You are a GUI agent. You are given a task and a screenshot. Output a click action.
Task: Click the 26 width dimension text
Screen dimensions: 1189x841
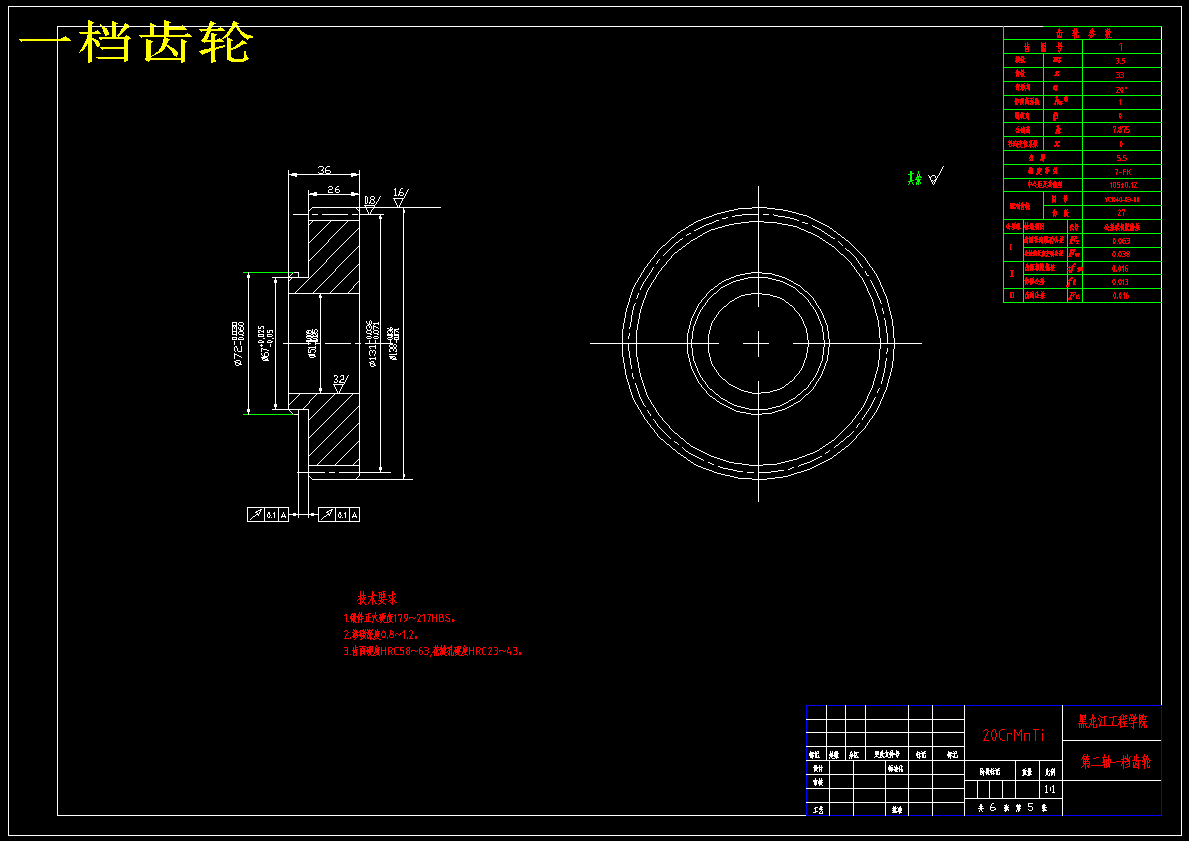tap(333, 190)
